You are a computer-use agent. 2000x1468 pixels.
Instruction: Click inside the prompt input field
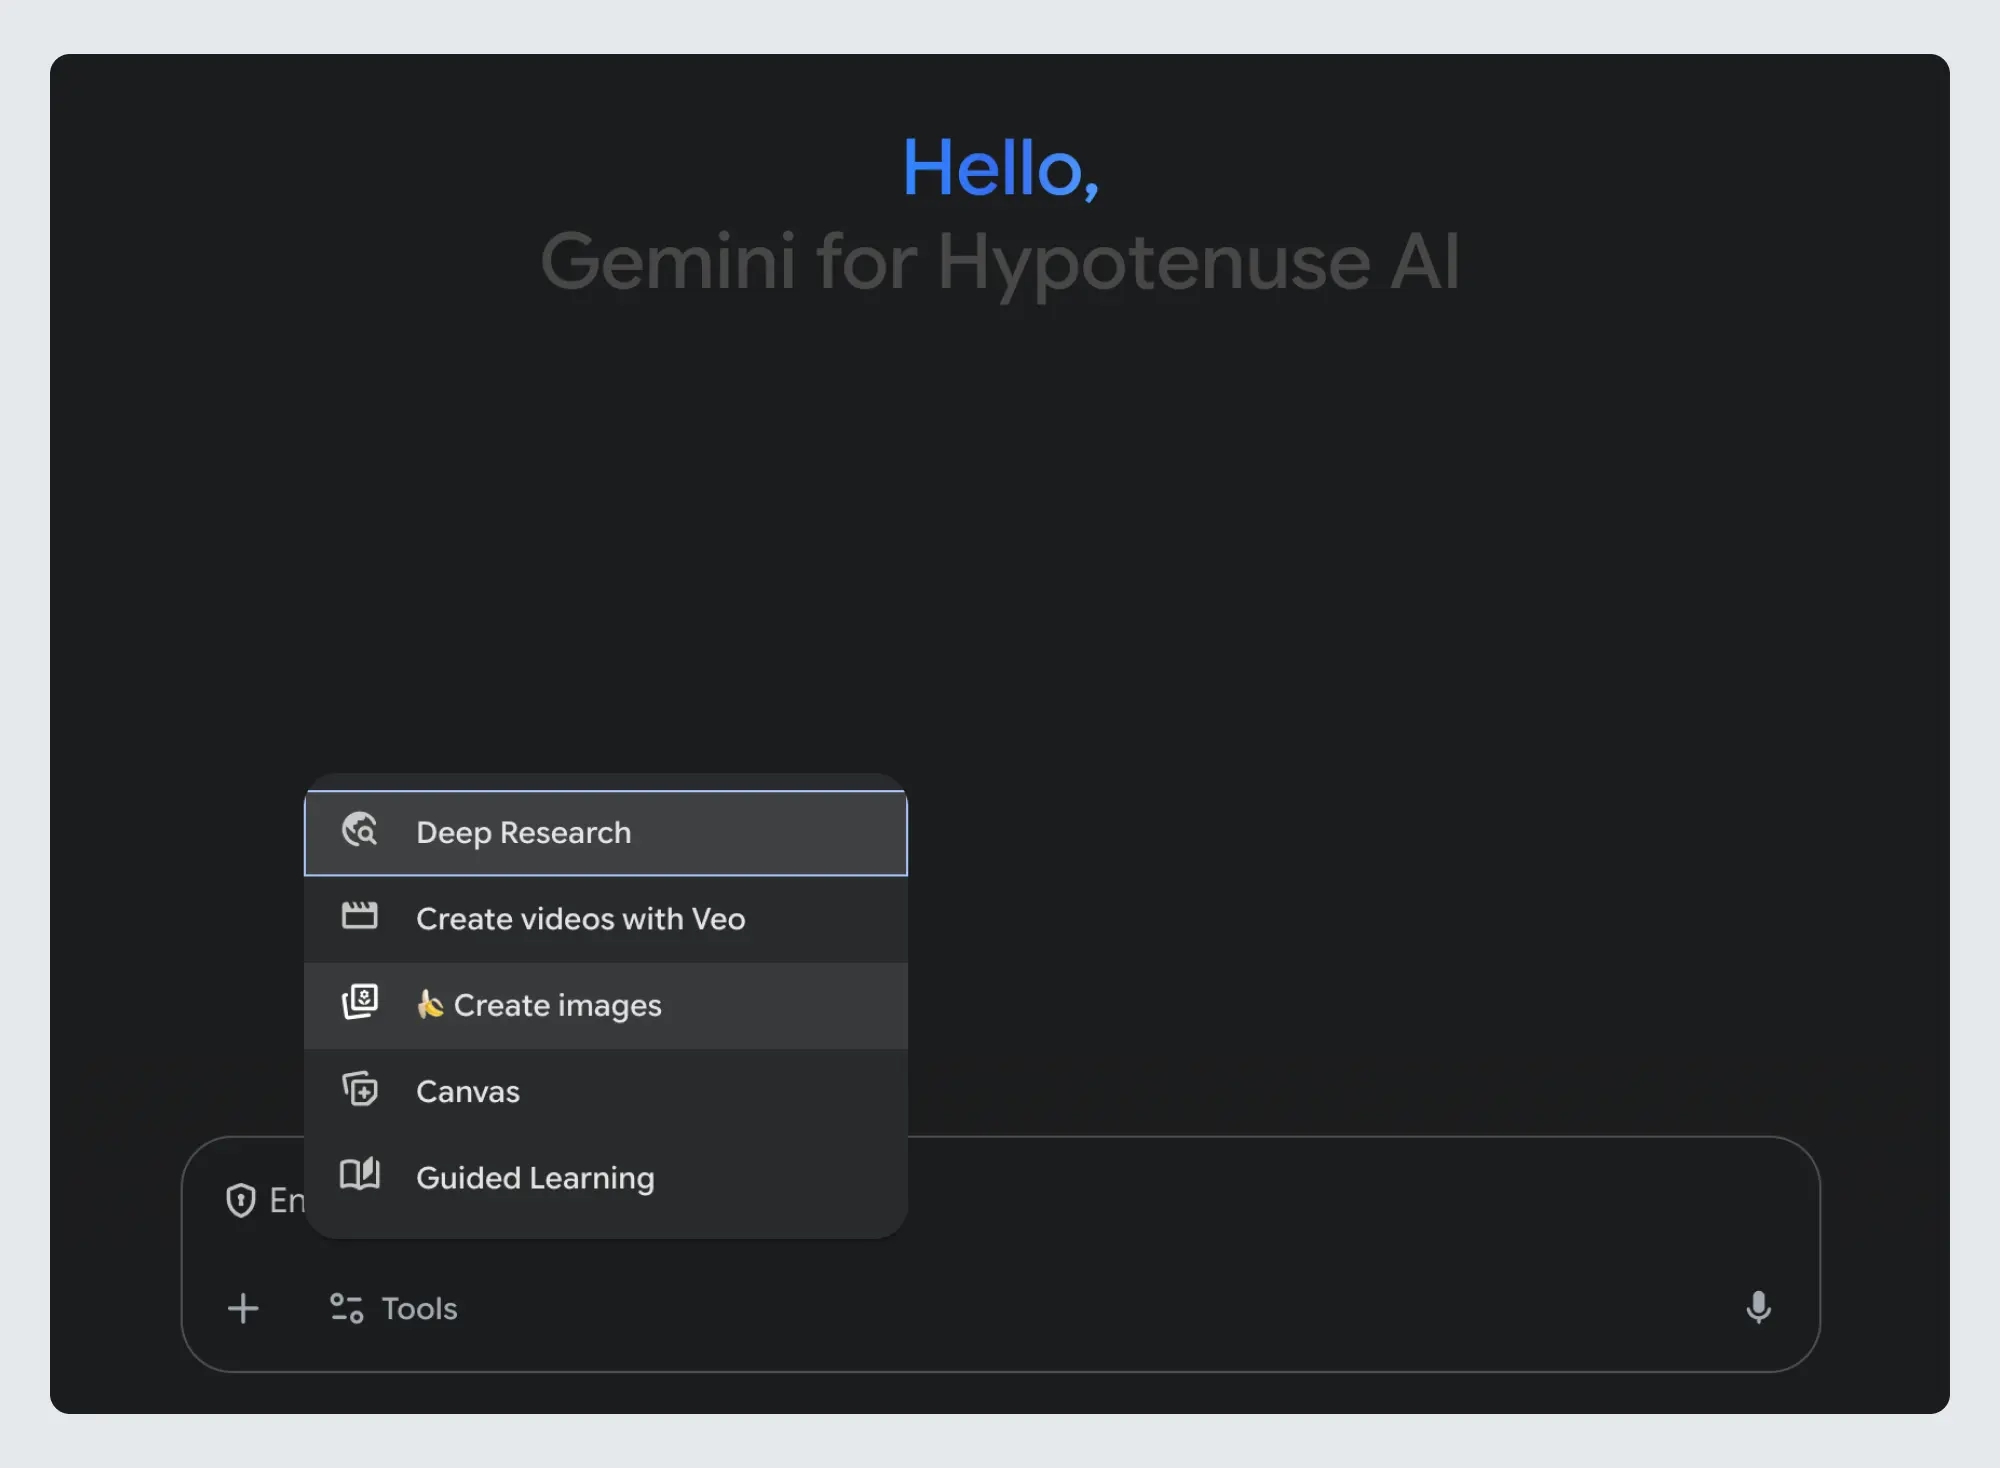tap(1300, 1200)
